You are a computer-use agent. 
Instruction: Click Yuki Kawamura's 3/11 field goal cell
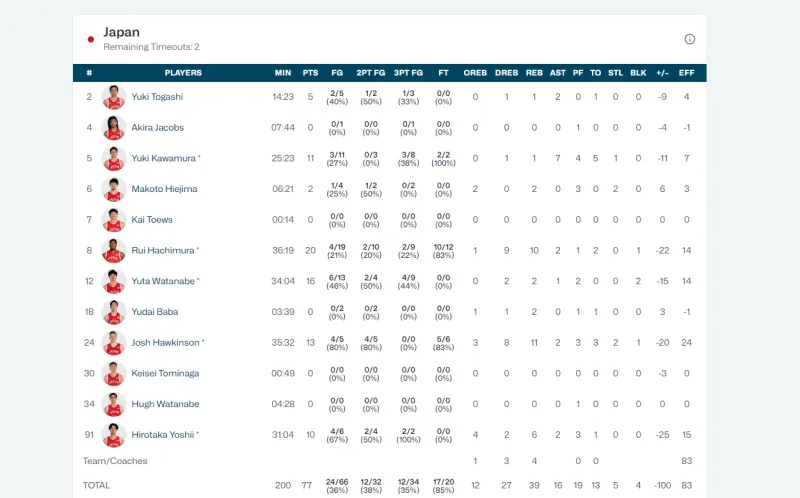click(x=337, y=158)
